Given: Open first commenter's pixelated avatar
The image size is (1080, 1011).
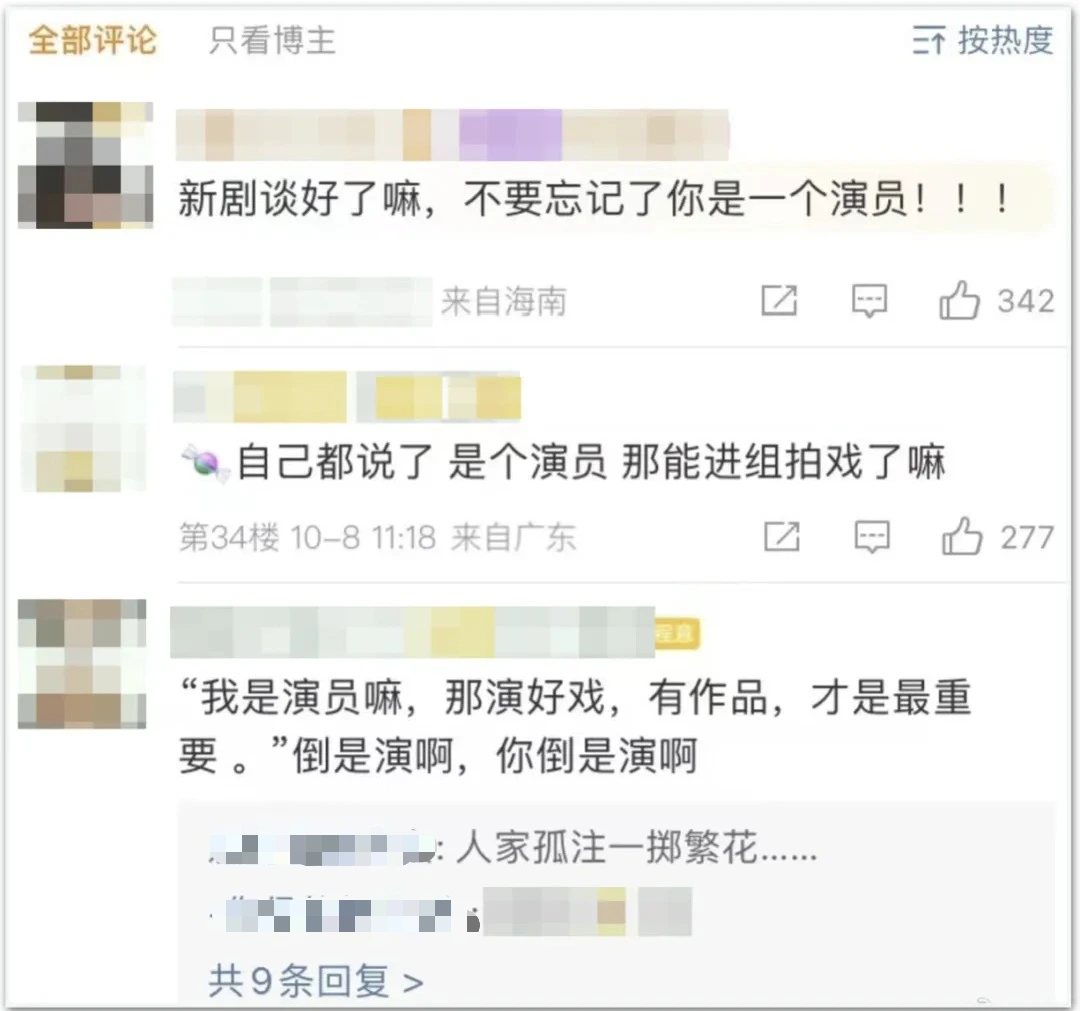Looking at the screenshot, I should (x=85, y=165).
